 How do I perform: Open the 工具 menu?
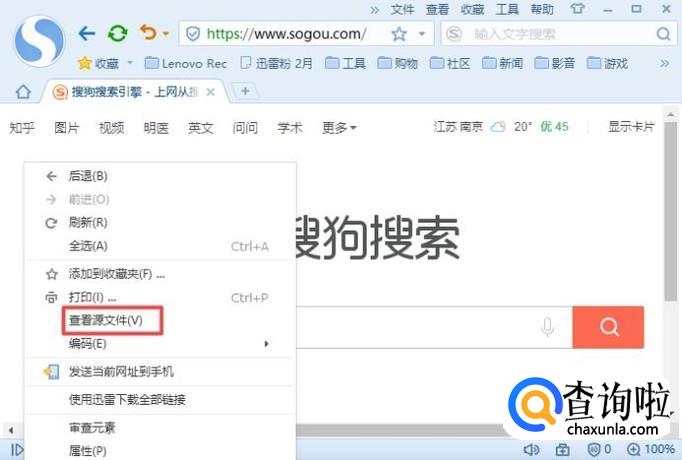tap(507, 9)
